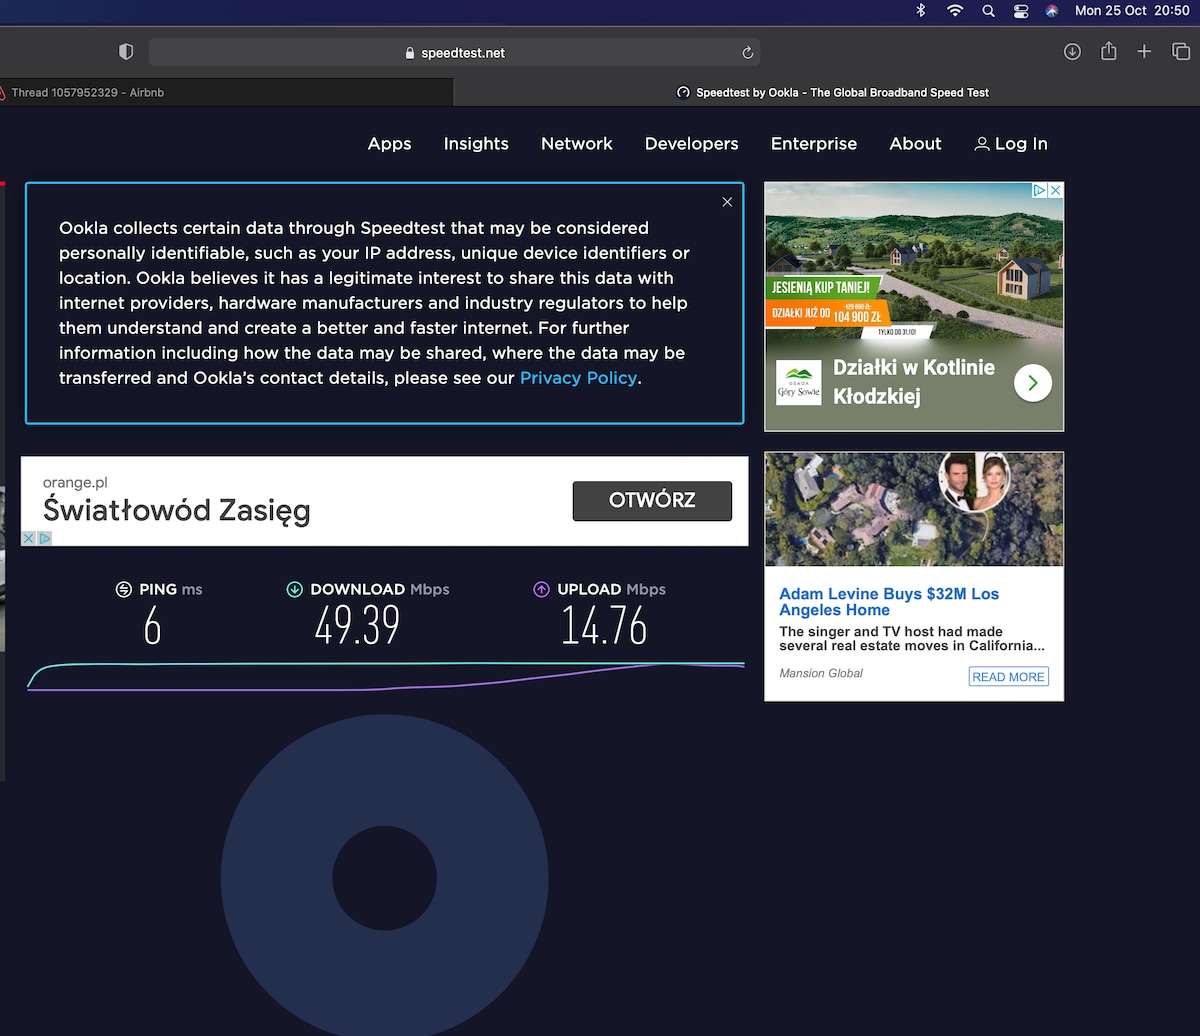Screen dimensions: 1200x1036
Task: Click Góry Sowie logo in ad
Action: point(798,383)
